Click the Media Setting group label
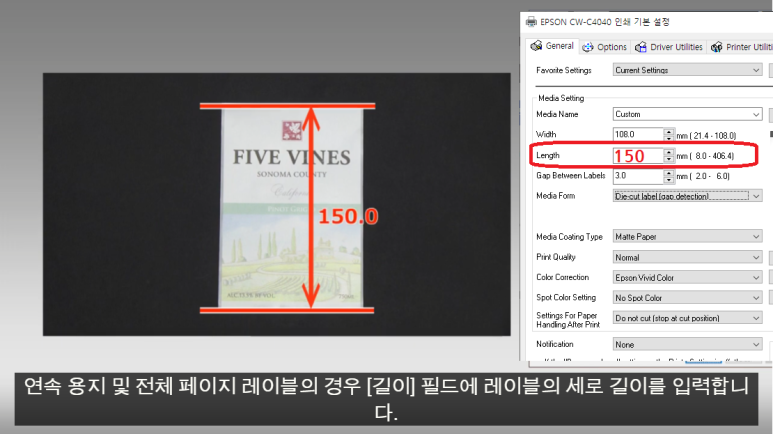 coord(561,98)
